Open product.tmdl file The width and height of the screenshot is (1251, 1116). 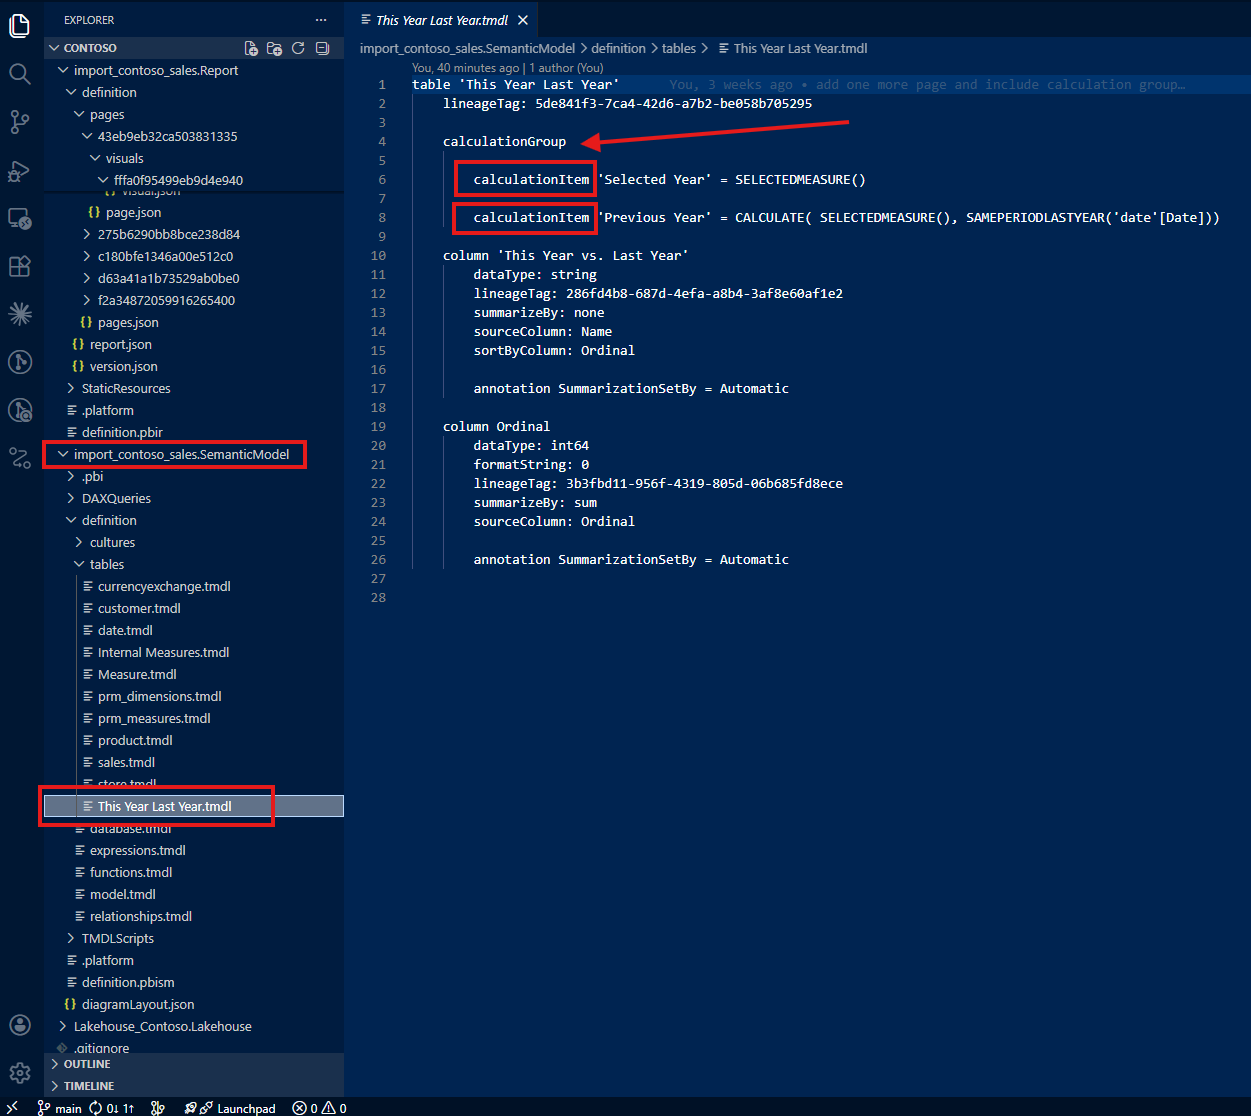[x=135, y=740]
